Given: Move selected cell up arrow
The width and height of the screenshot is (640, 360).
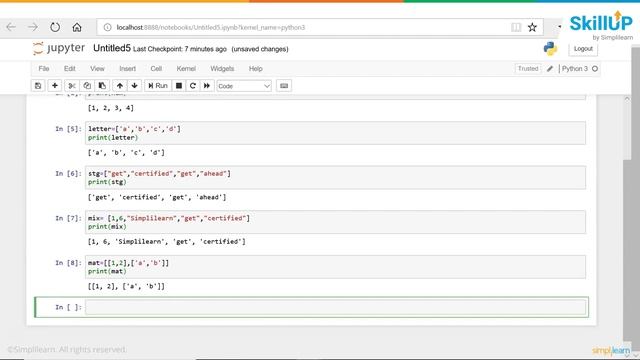Looking at the screenshot, I should point(120,86).
